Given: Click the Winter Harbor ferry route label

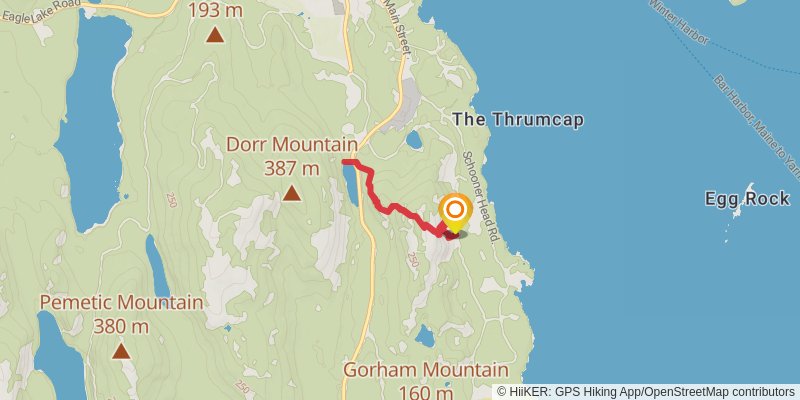Looking at the screenshot, I should pos(679,22).
